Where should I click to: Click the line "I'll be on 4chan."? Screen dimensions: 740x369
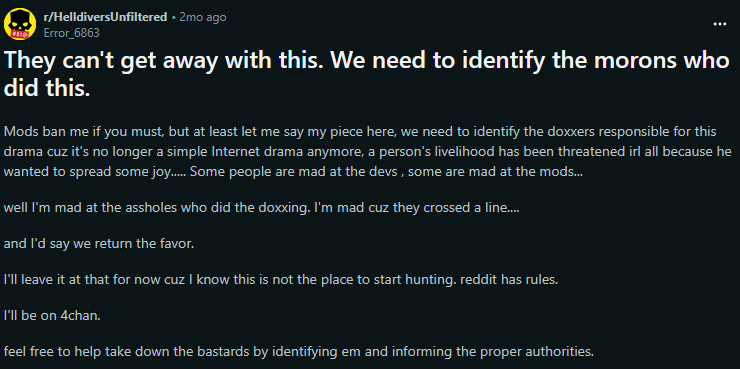[x=52, y=316]
